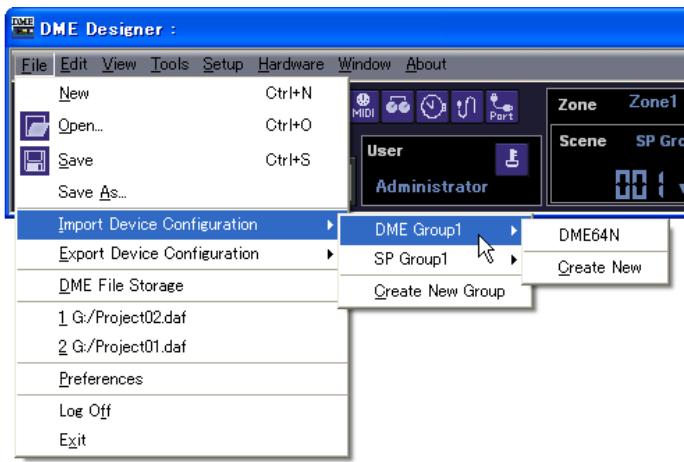Screen dimensions: 684x462
Task: Open the View menu
Action: coord(119,65)
